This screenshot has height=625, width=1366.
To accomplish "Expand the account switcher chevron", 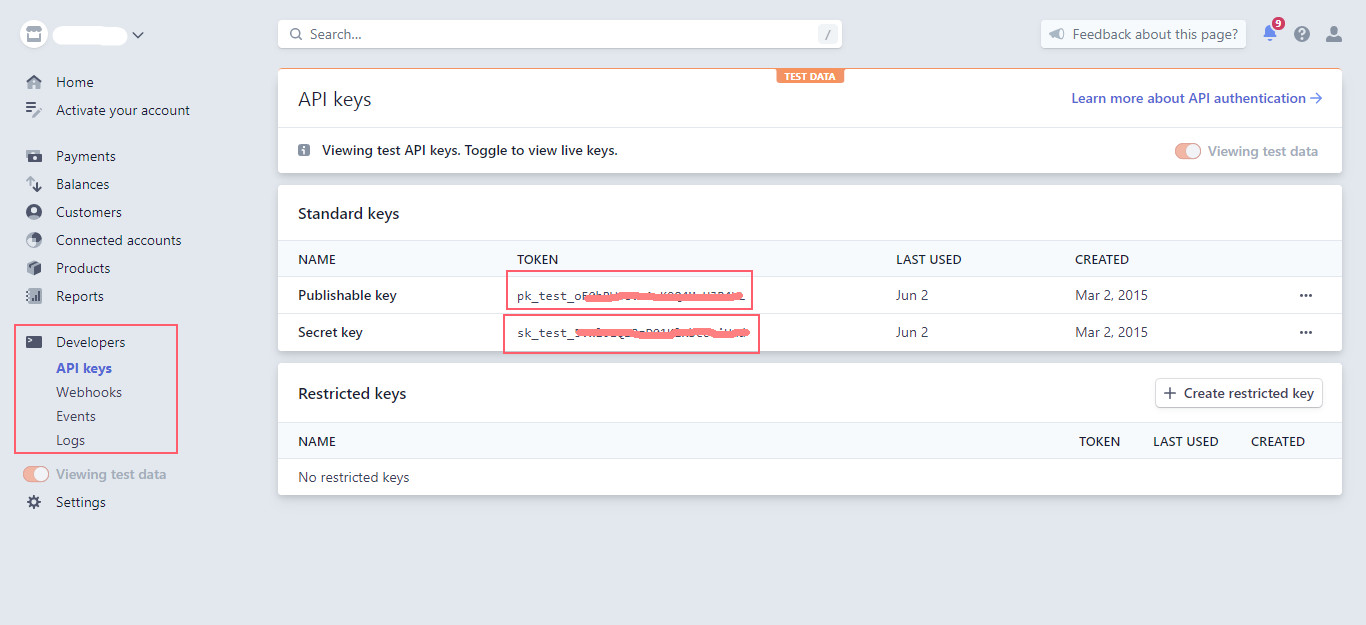I will pyautogui.click(x=138, y=35).
